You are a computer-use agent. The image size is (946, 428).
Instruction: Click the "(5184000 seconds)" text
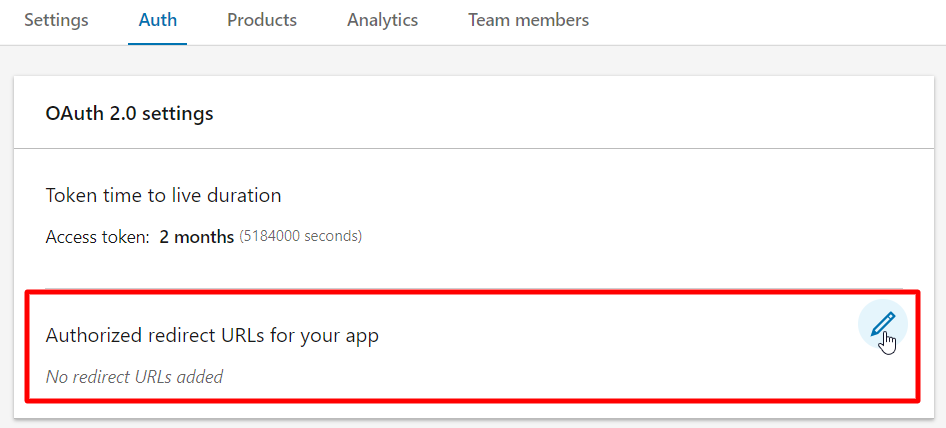pos(300,236)
